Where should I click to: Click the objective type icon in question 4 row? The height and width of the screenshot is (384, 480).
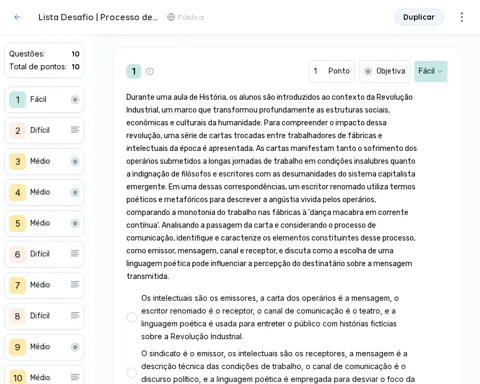75,192
